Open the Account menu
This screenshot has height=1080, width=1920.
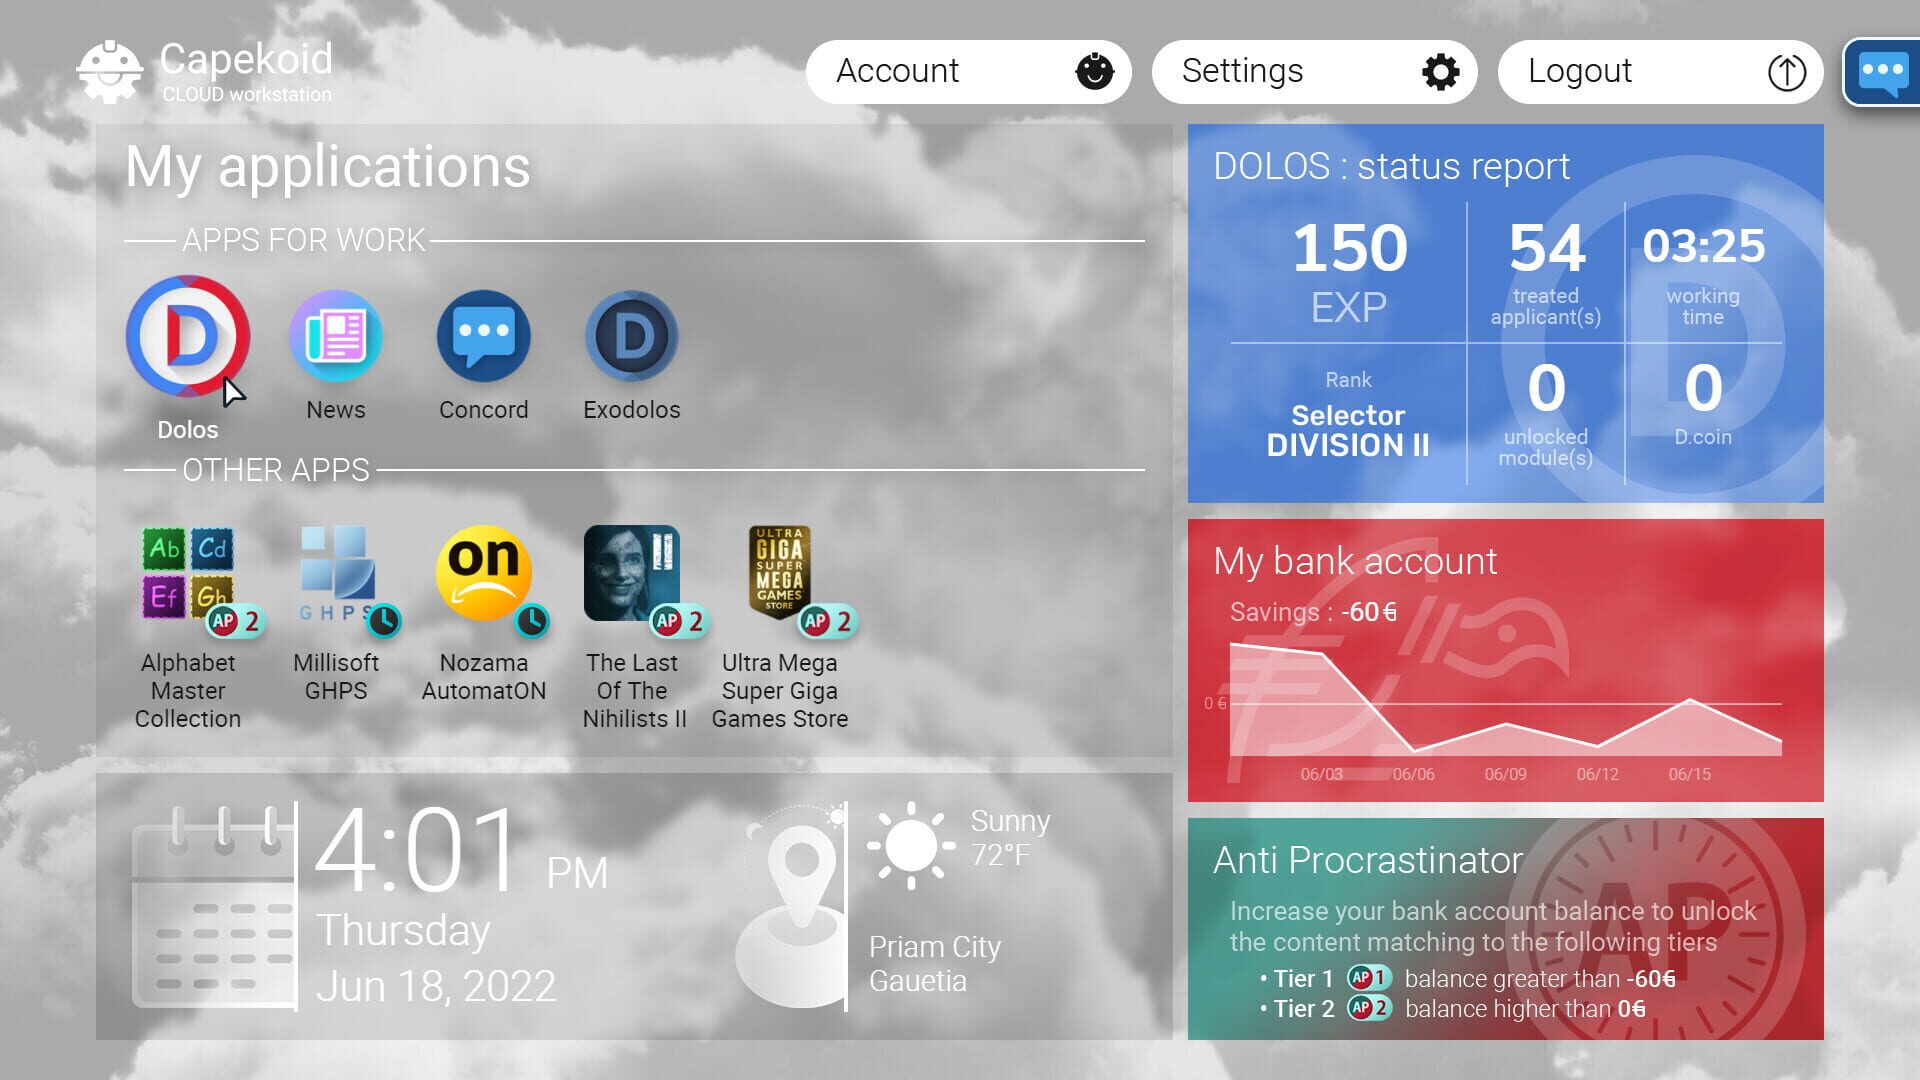coord(967,71)
